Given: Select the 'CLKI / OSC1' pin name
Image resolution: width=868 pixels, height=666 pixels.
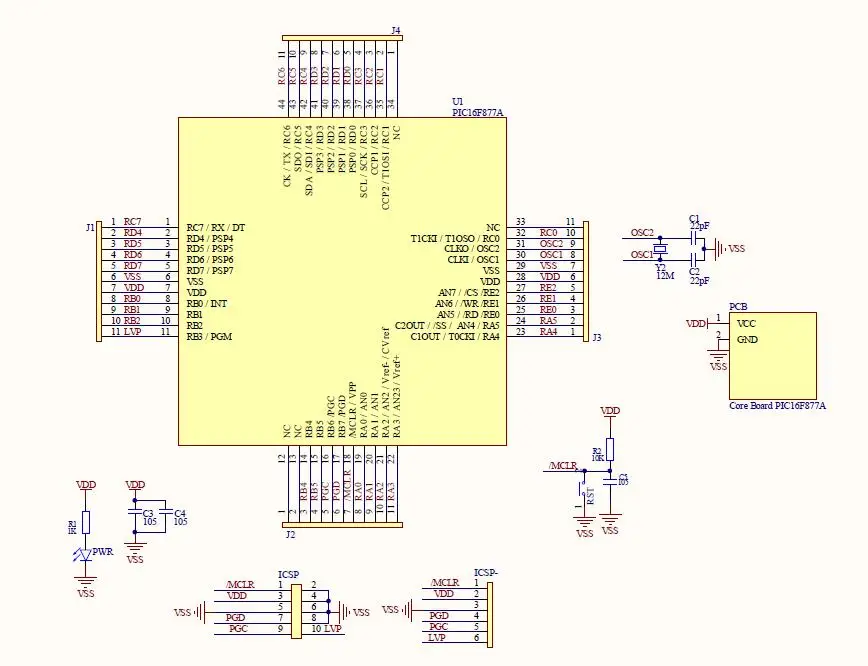Looking at the screenshot, I should tap(473, 260).
